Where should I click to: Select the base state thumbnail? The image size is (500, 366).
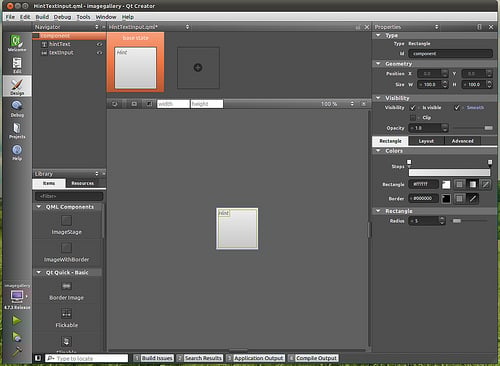[x=135, y=62]
